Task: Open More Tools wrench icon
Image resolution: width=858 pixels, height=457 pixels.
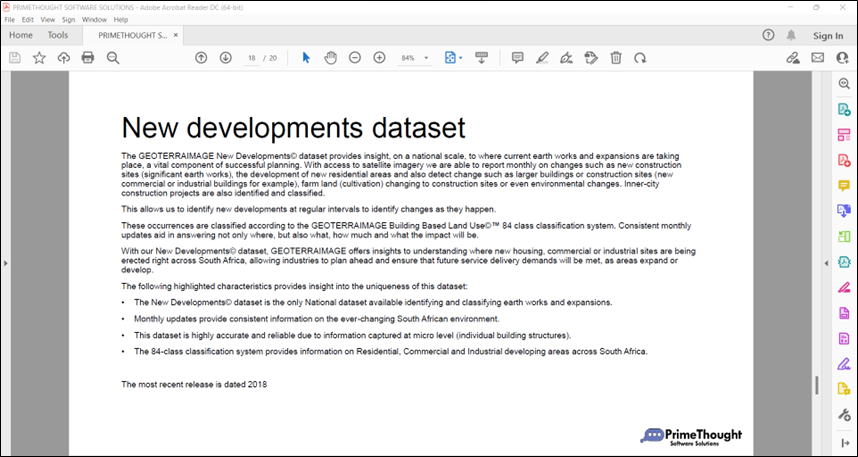Action: pyautogui.click(x=844, y=415)
